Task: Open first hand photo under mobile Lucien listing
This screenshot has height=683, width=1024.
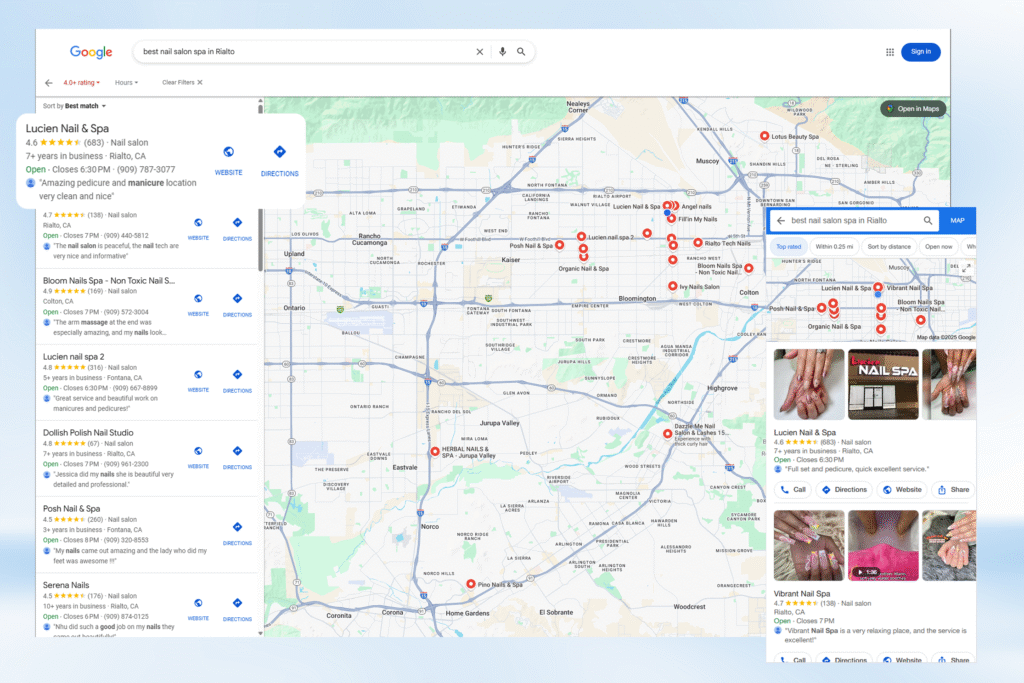Action: coord(808,384)
